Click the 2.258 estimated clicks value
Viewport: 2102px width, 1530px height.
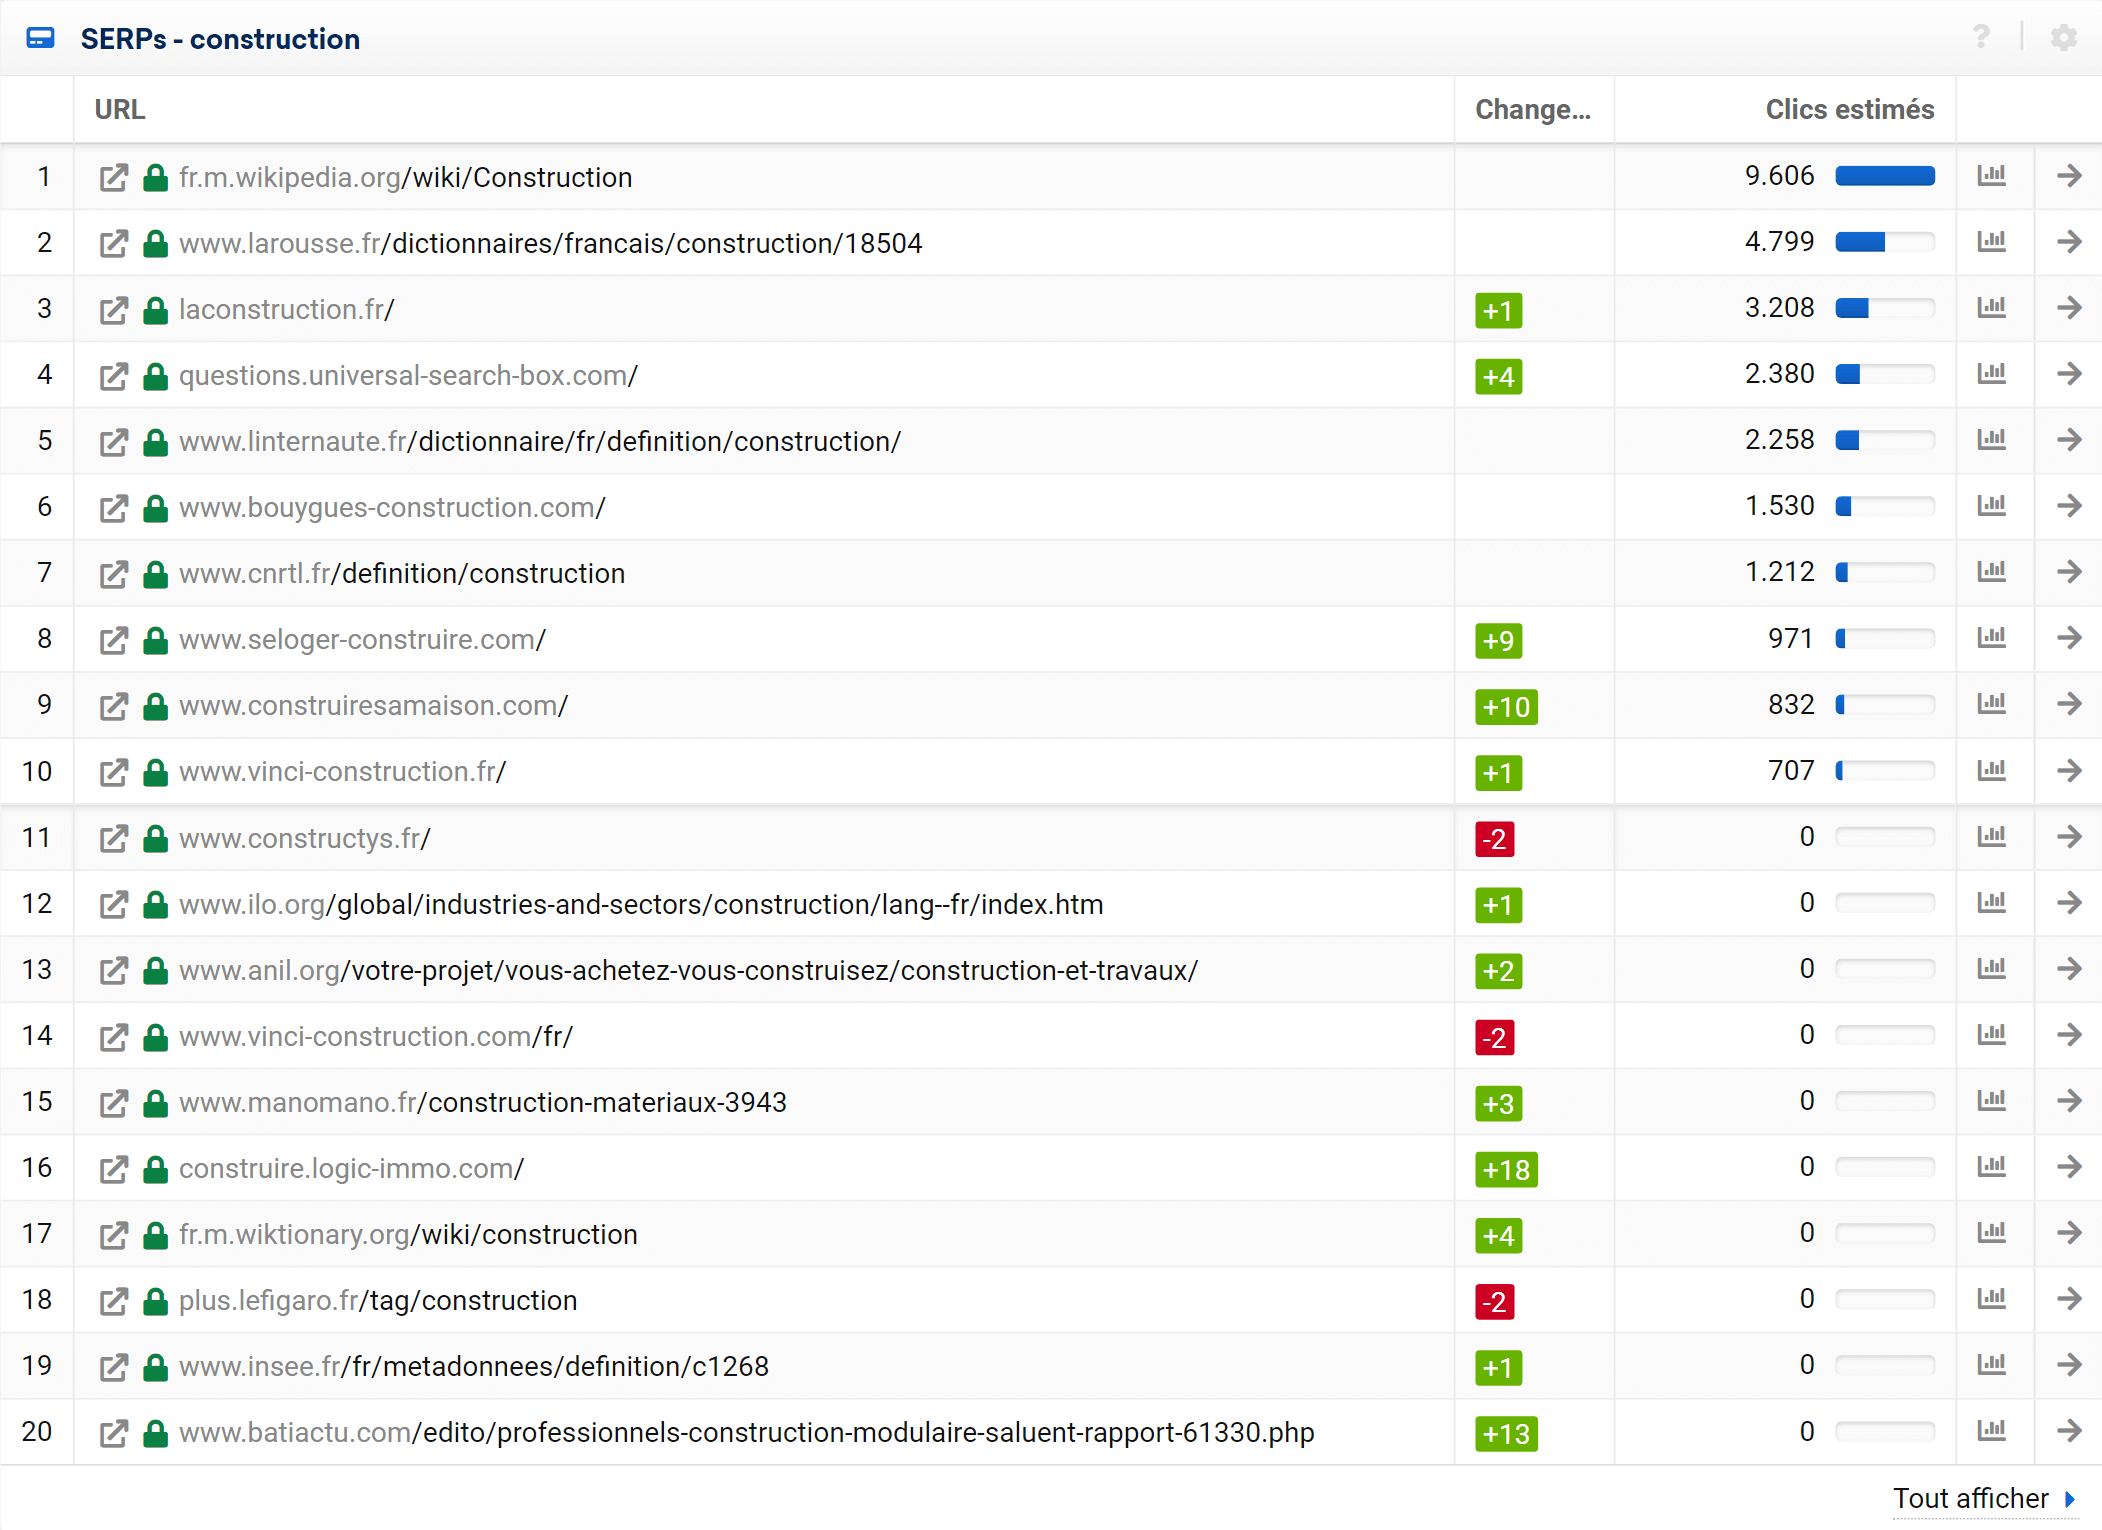pos(1779,440)
